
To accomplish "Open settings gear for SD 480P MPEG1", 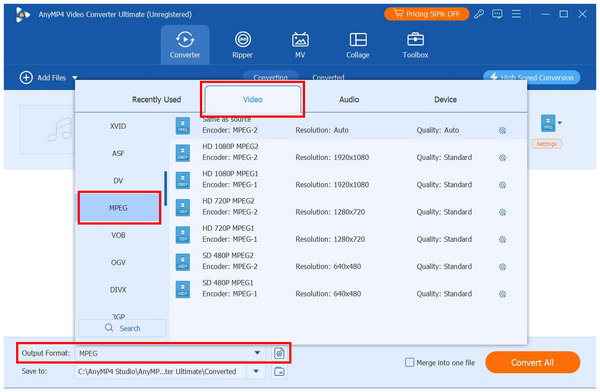I will click(x=502, y=294).
